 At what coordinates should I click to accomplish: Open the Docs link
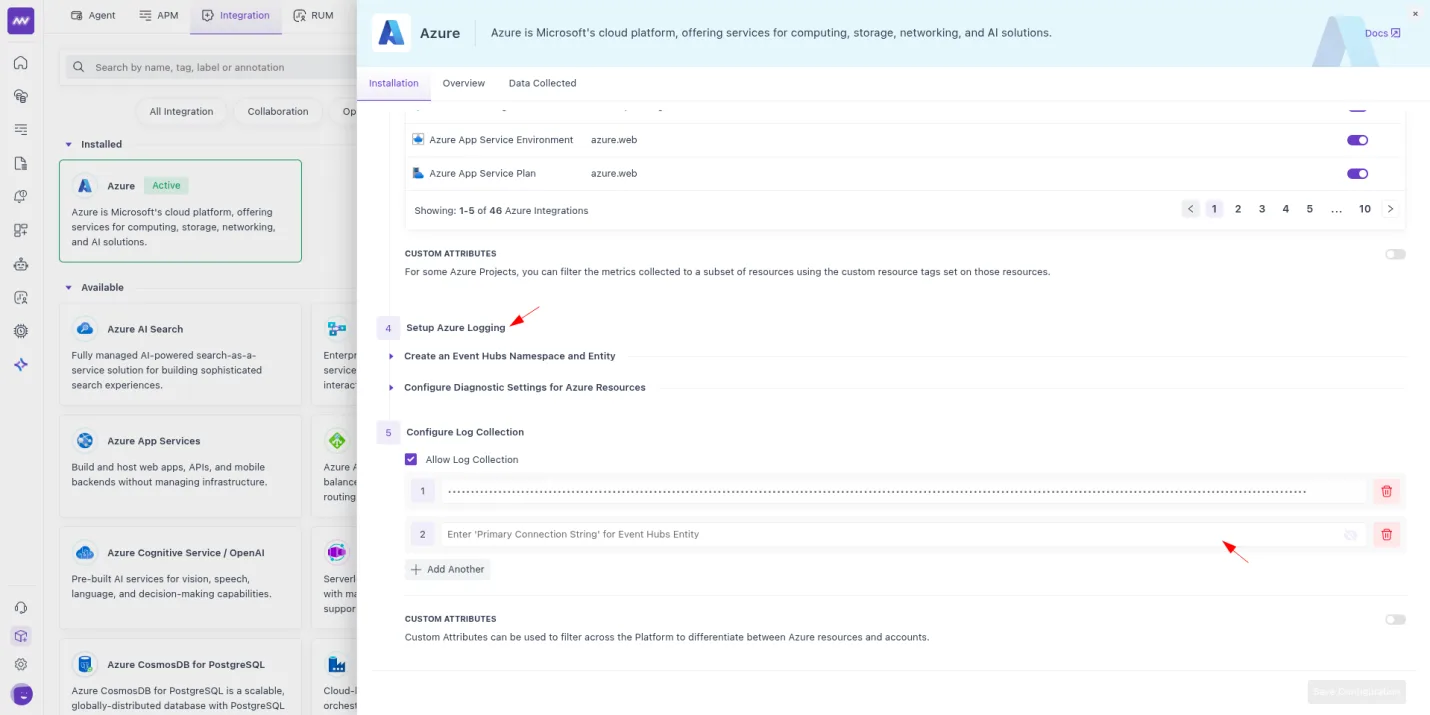pyautogui.click(x=1382, y=33)
